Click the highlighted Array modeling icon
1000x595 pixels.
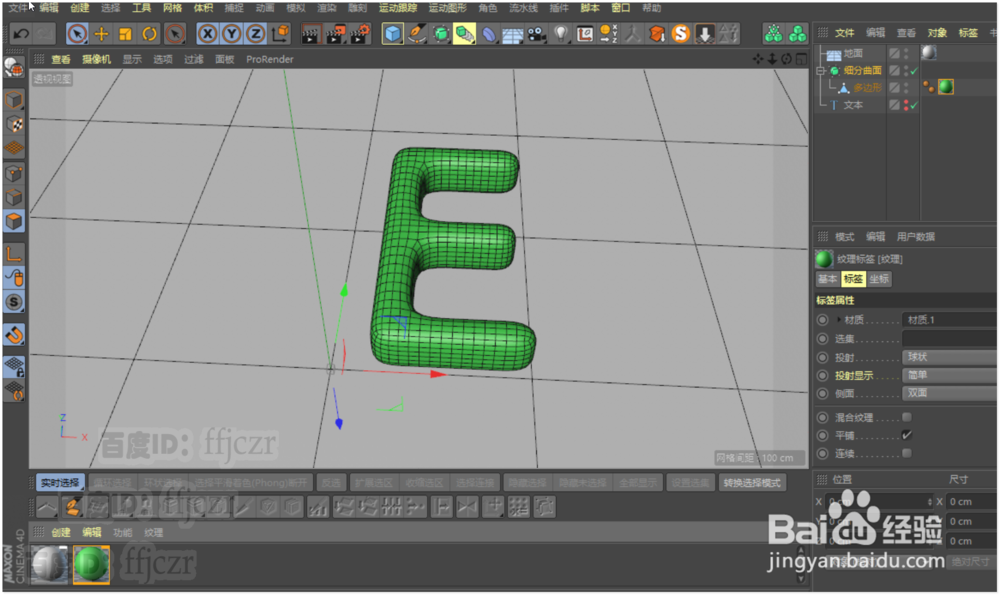tap(464, 34)
